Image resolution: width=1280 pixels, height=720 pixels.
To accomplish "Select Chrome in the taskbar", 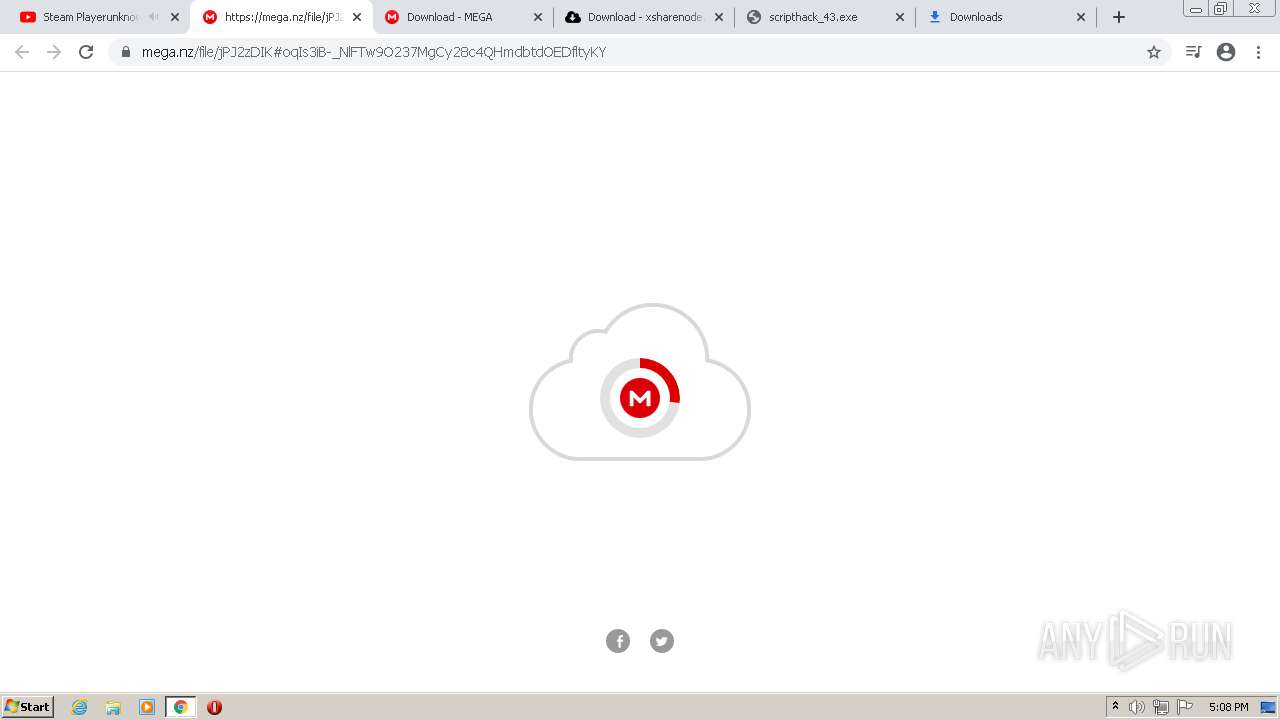I will (180, 707).
